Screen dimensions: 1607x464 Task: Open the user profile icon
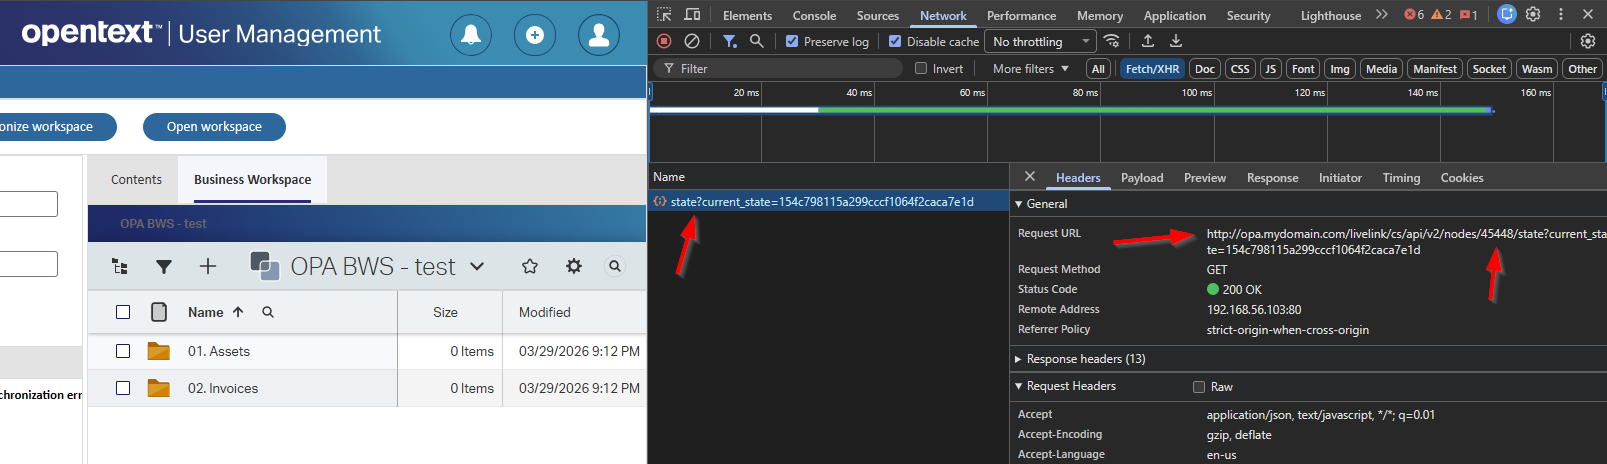599,35
